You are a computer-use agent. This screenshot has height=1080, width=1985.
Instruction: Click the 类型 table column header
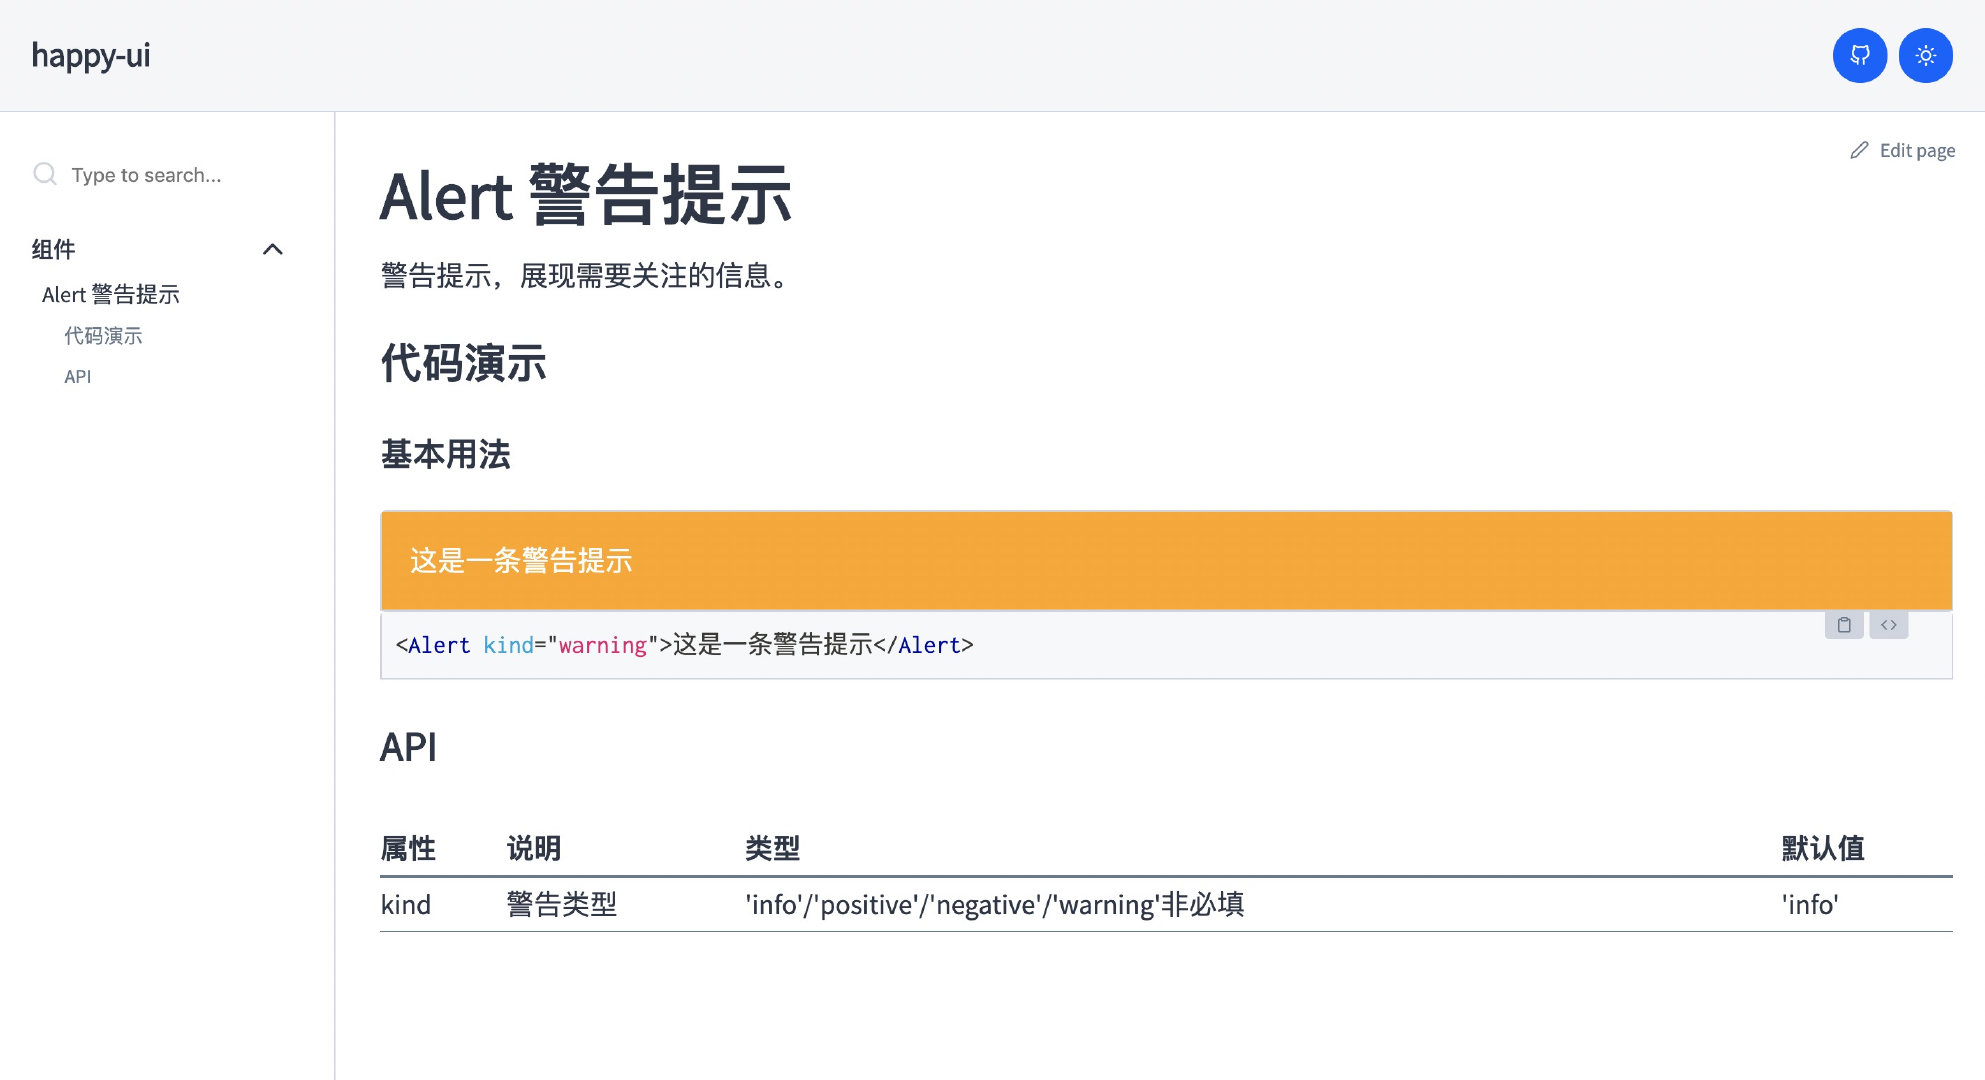point(772,848)
